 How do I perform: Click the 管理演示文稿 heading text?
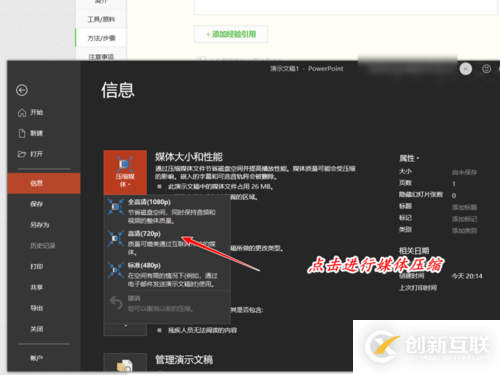coord(184,360)
